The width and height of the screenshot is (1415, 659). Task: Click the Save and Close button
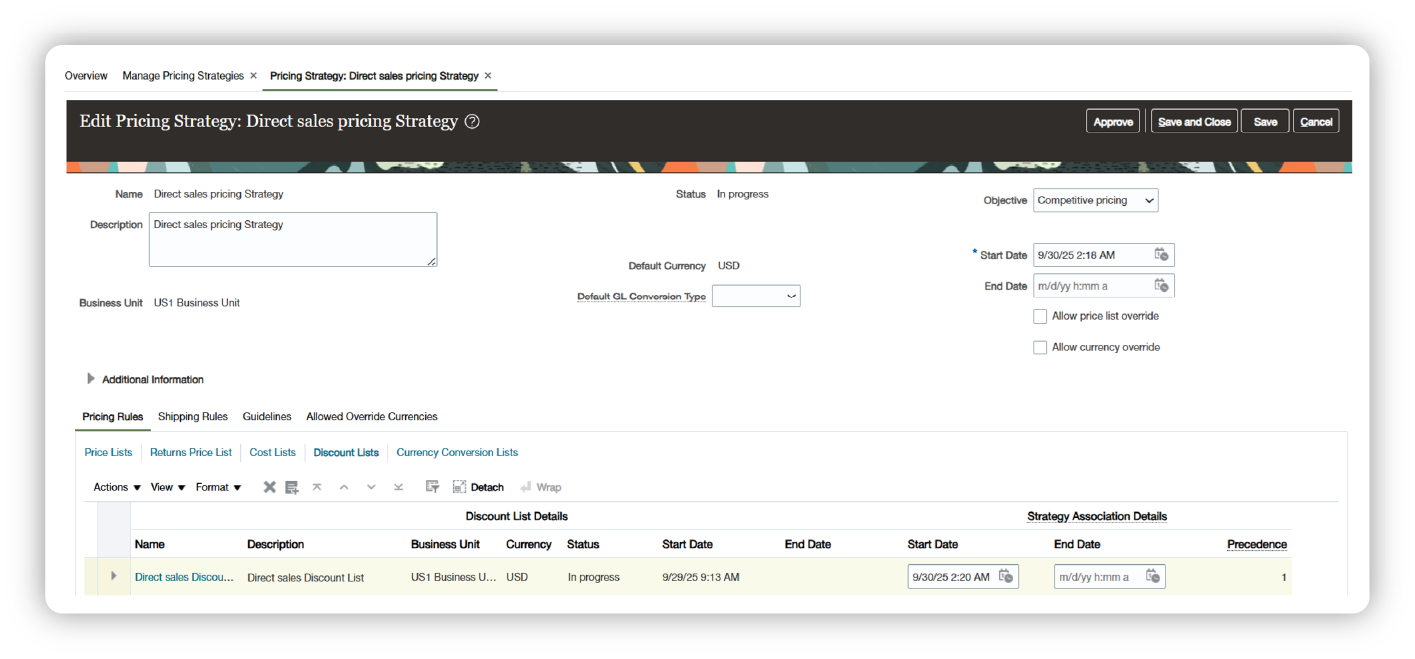pyautogui.click(x=1193, y=120)
